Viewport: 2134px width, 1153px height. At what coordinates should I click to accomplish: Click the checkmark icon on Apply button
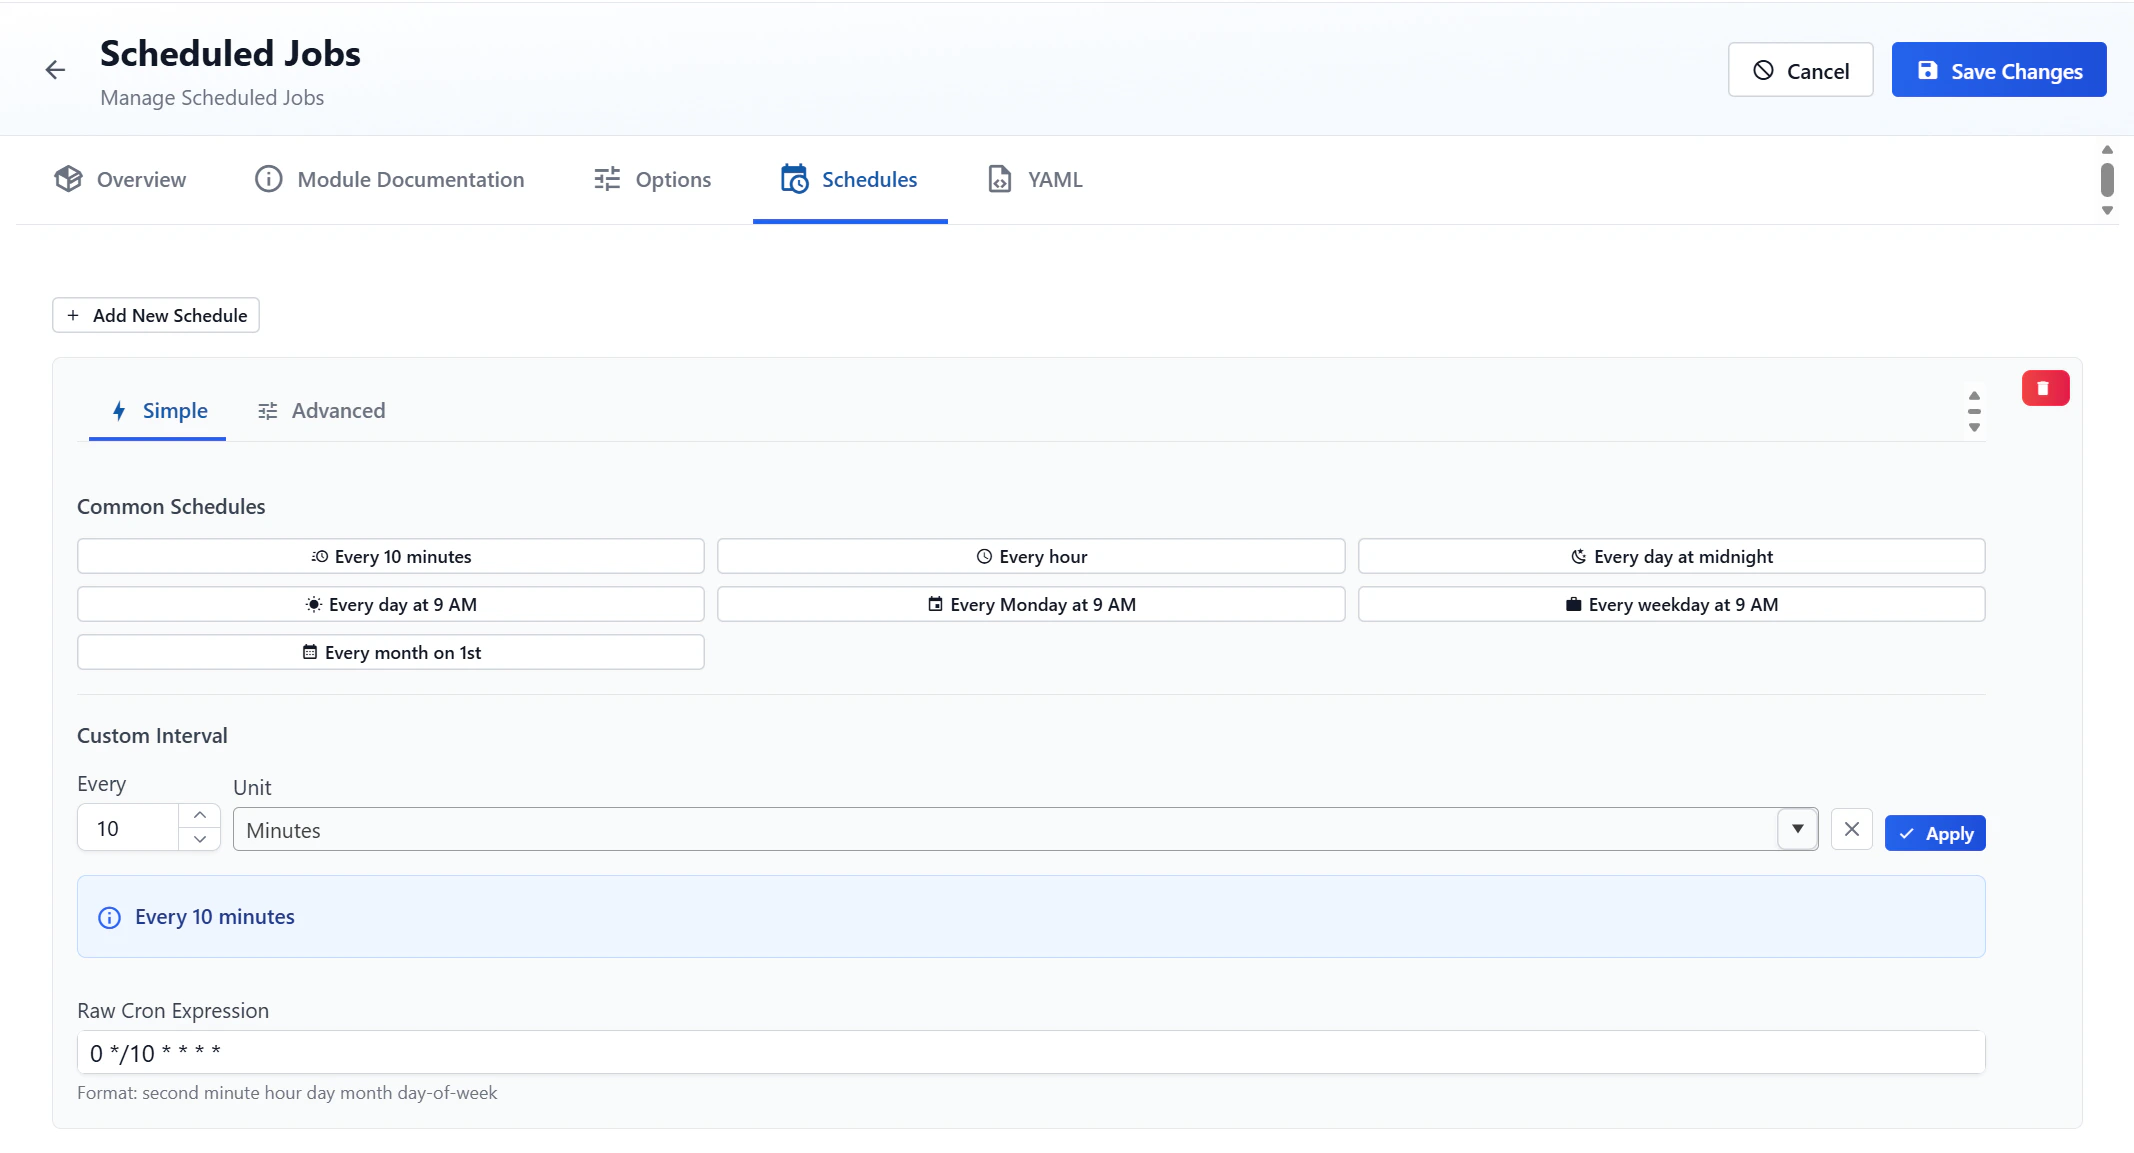point(1907,833)
